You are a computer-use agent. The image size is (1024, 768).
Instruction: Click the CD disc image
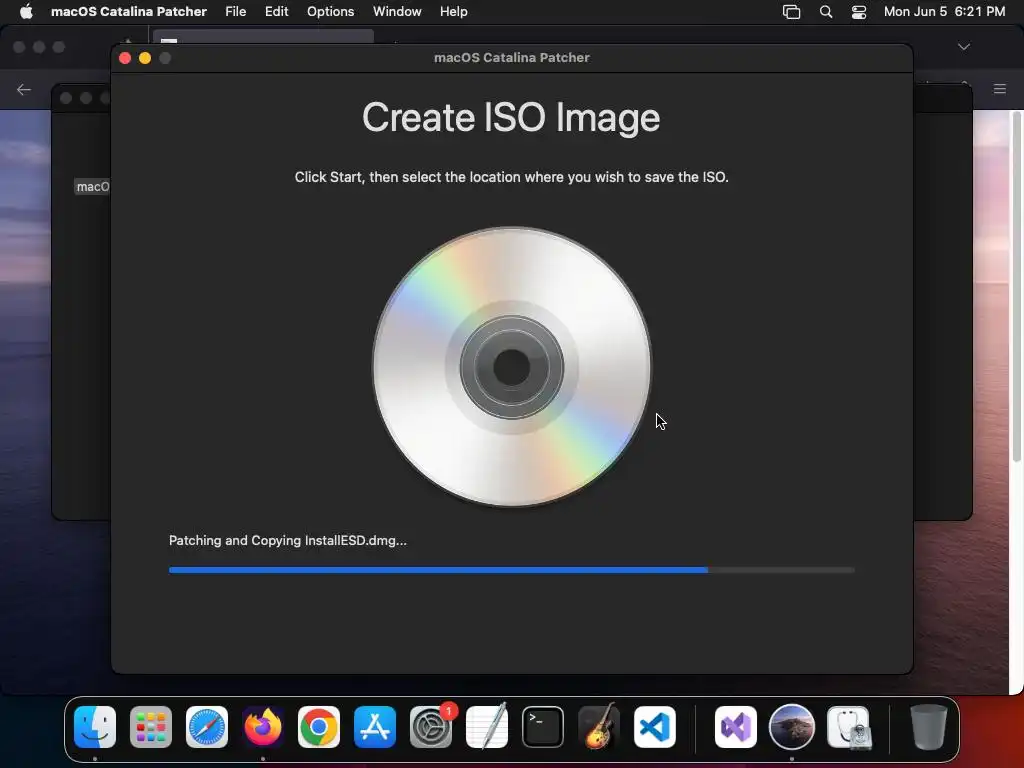[x=511, y=366]
